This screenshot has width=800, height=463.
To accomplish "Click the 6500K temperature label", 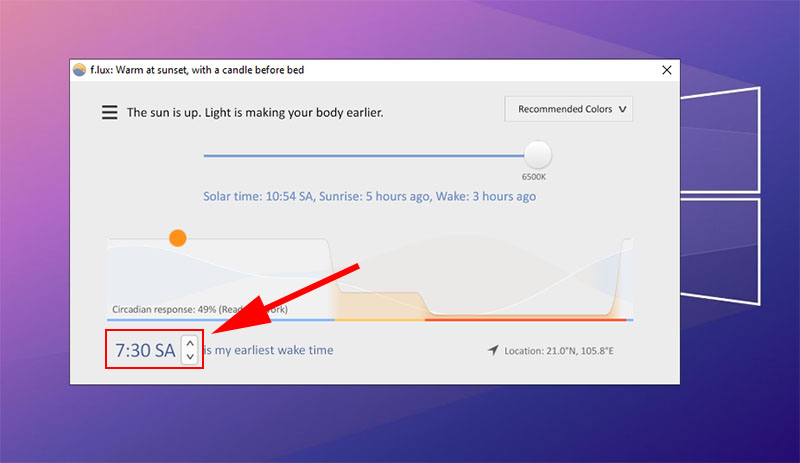I will point(534,177).
